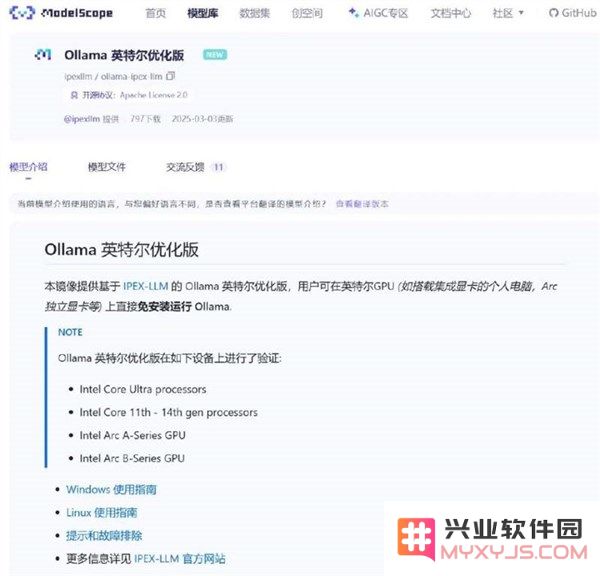Click the Apache License 2.0 label
Viewport: 600px width, 576px height.
153,95
